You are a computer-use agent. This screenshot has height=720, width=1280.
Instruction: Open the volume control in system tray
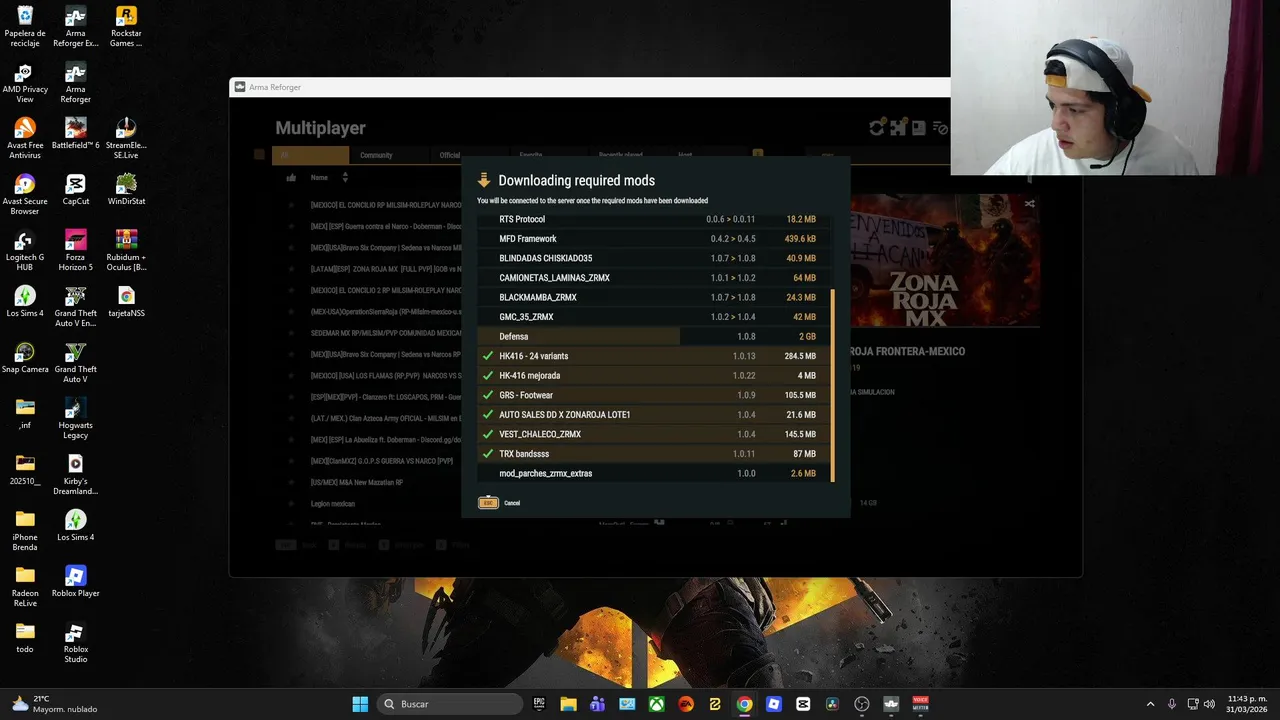point(1209,704)
